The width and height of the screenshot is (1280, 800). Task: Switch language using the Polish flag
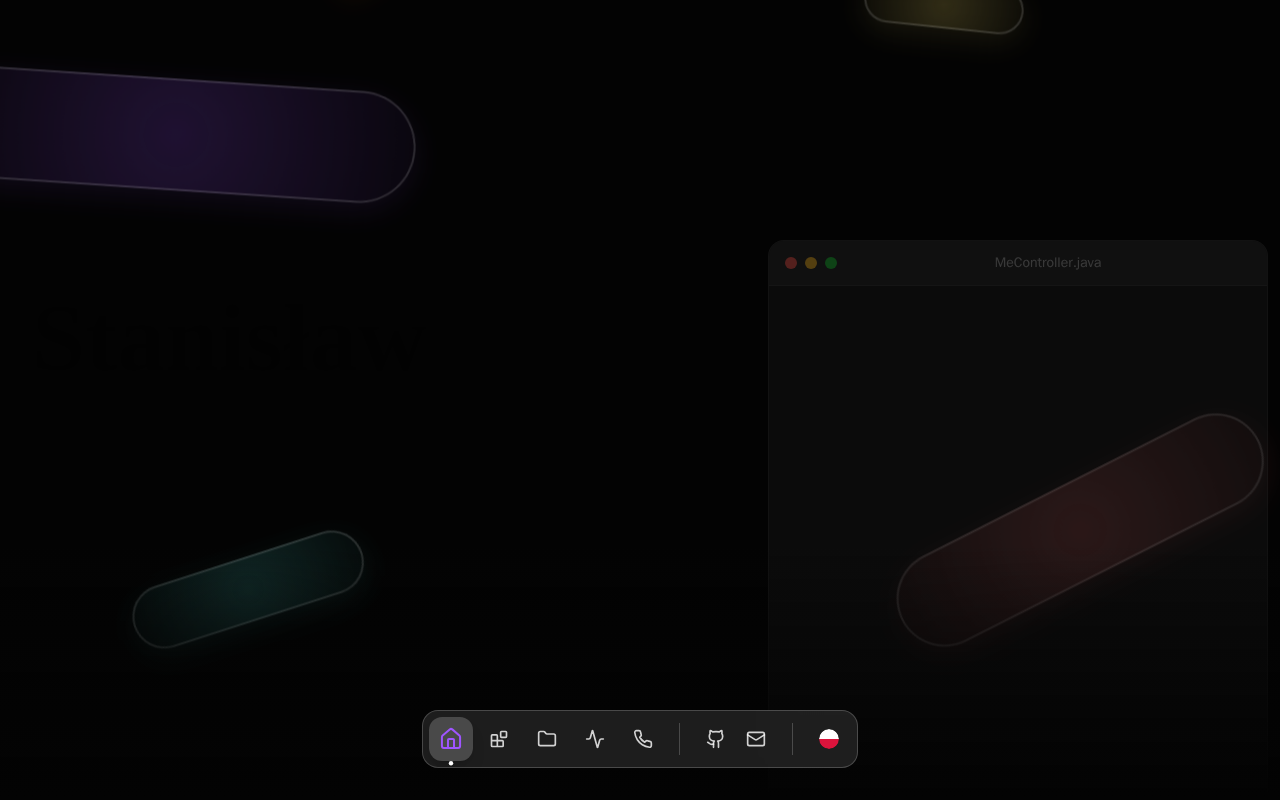coord(829,739)
